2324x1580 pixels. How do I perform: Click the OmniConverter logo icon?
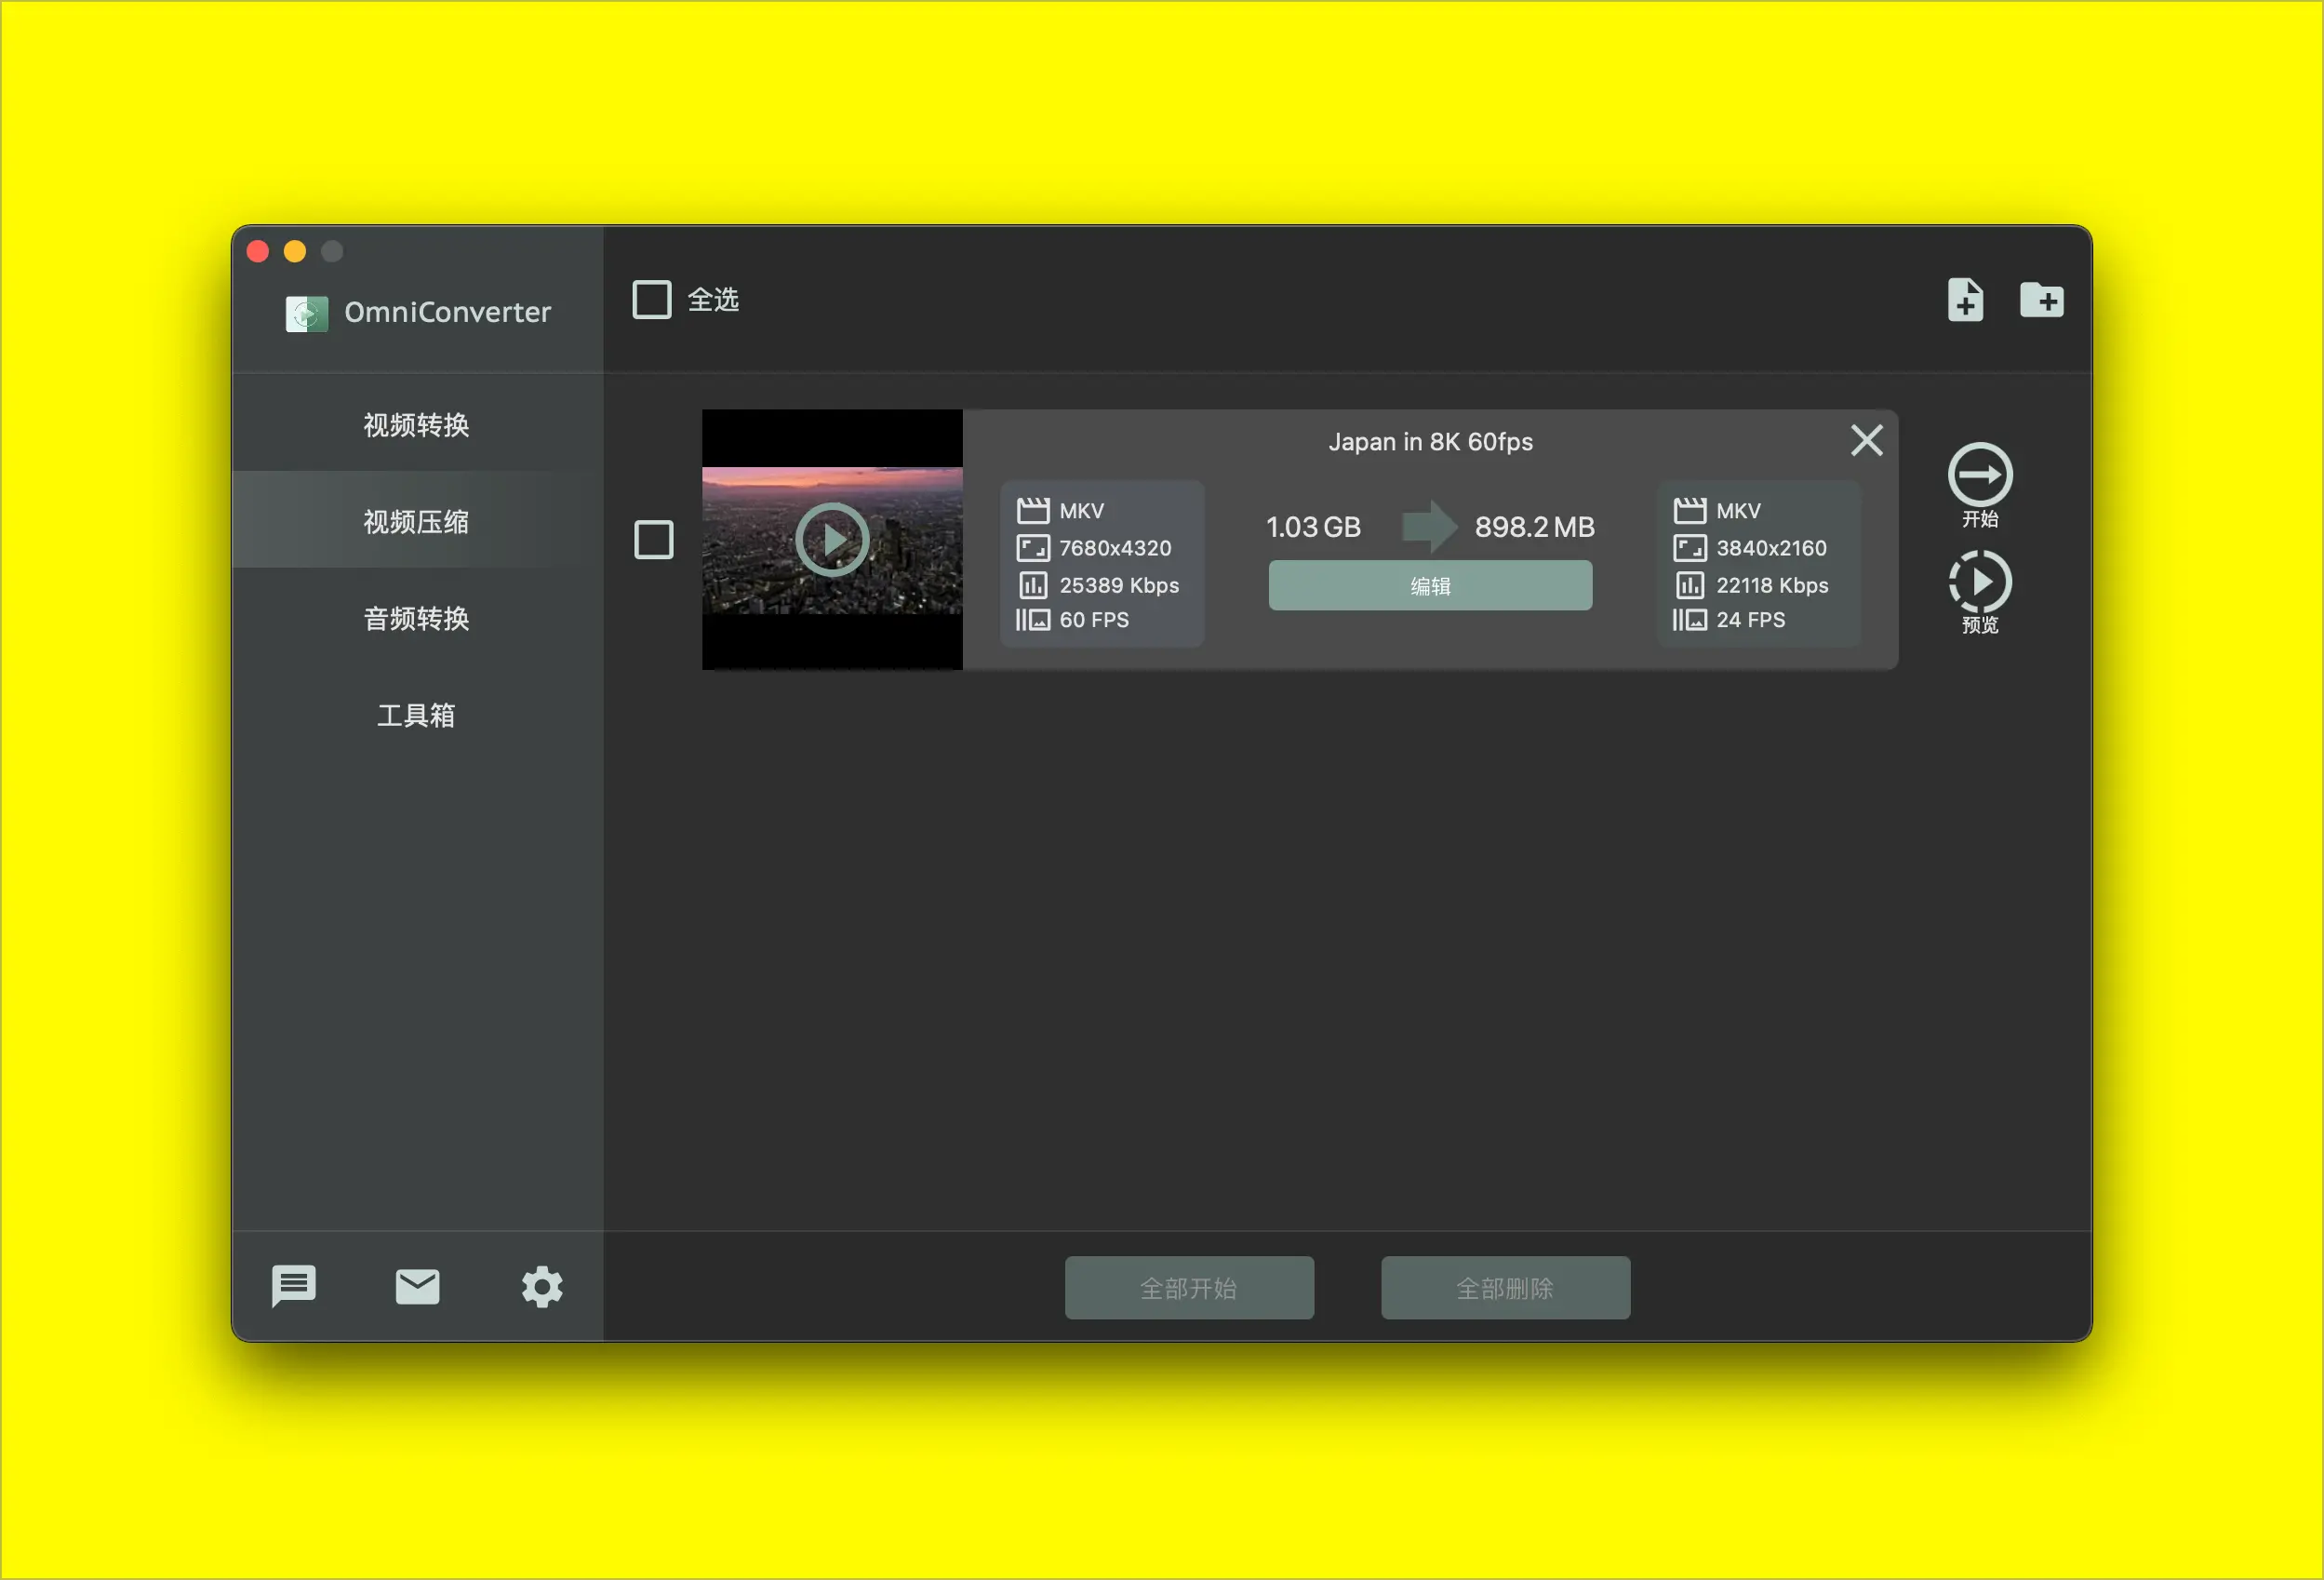[306, 313]
